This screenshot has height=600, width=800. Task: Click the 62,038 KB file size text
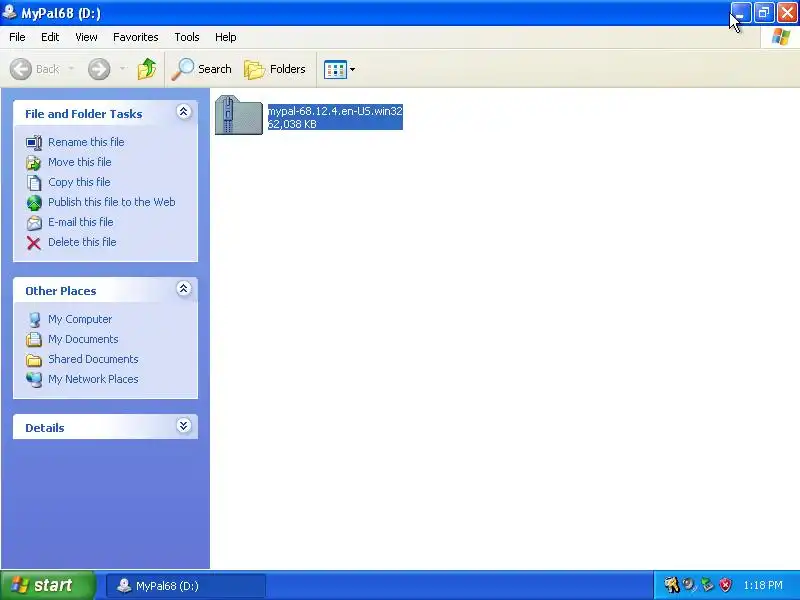[x=292, y=124]
